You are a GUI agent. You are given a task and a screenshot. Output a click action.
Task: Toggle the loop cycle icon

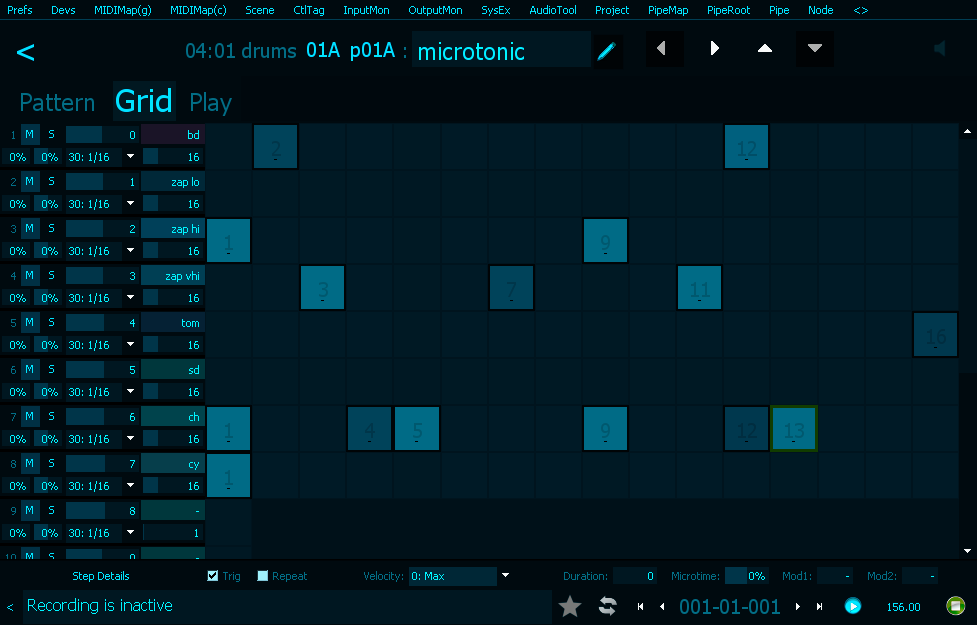(607, 606)
